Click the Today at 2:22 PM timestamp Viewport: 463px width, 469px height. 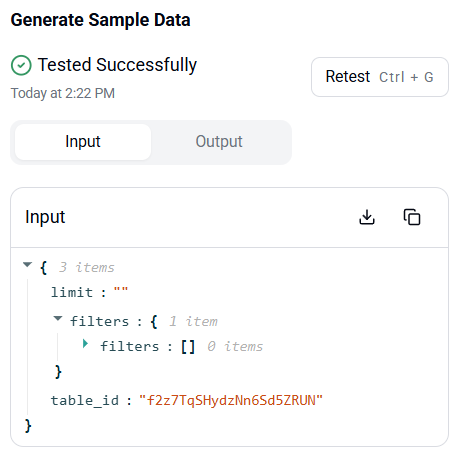(63, 93)
